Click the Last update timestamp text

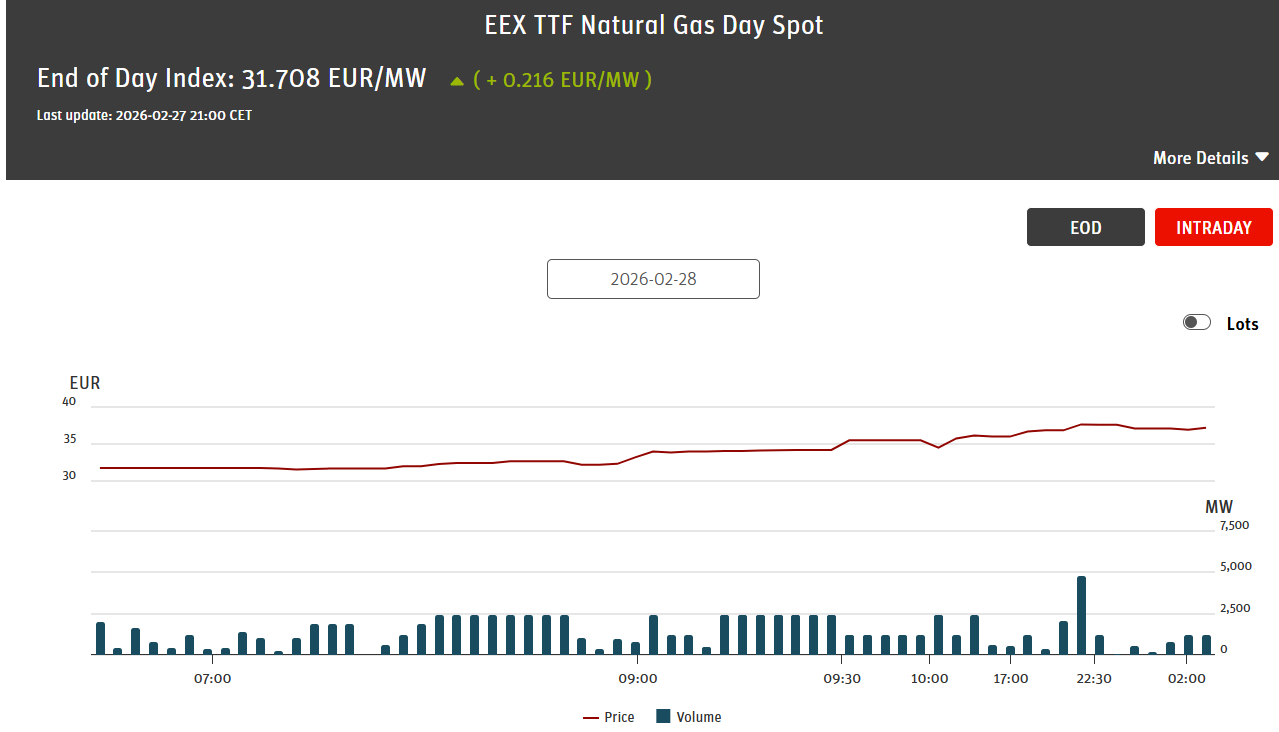click(x=144, y=115)
